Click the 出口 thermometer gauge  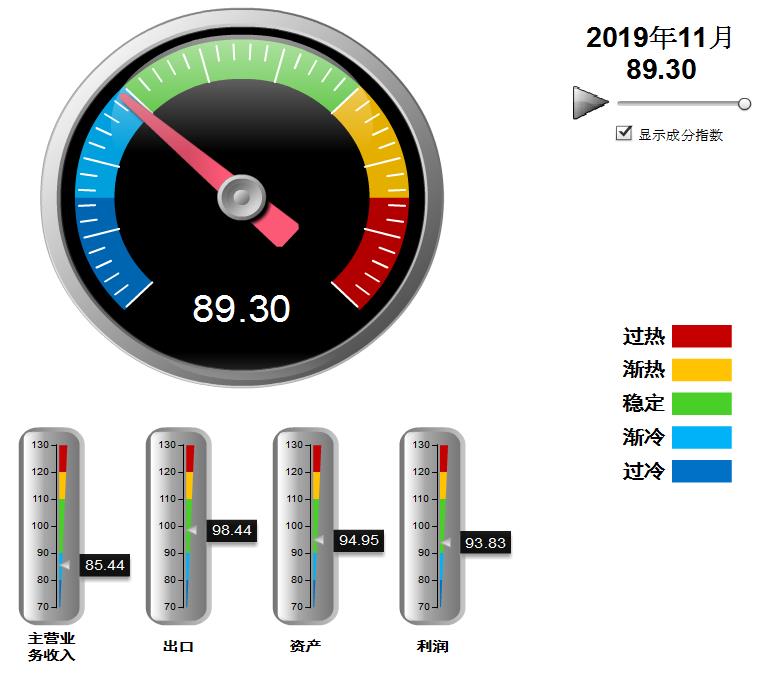[178, 526]
